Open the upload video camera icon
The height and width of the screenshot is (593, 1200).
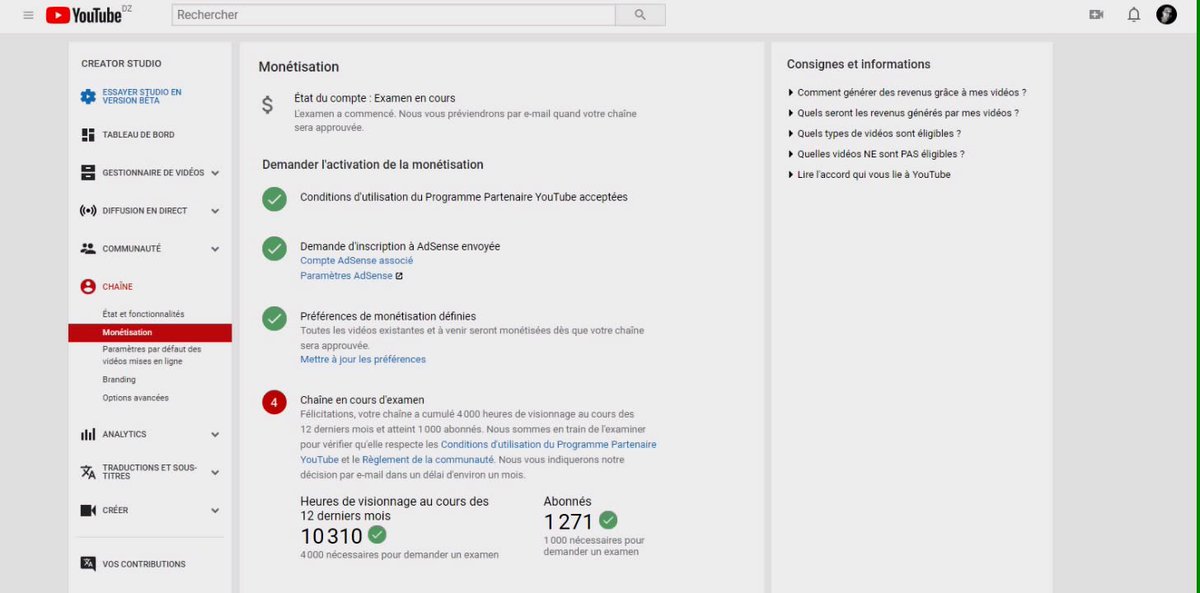point(1096,15)
